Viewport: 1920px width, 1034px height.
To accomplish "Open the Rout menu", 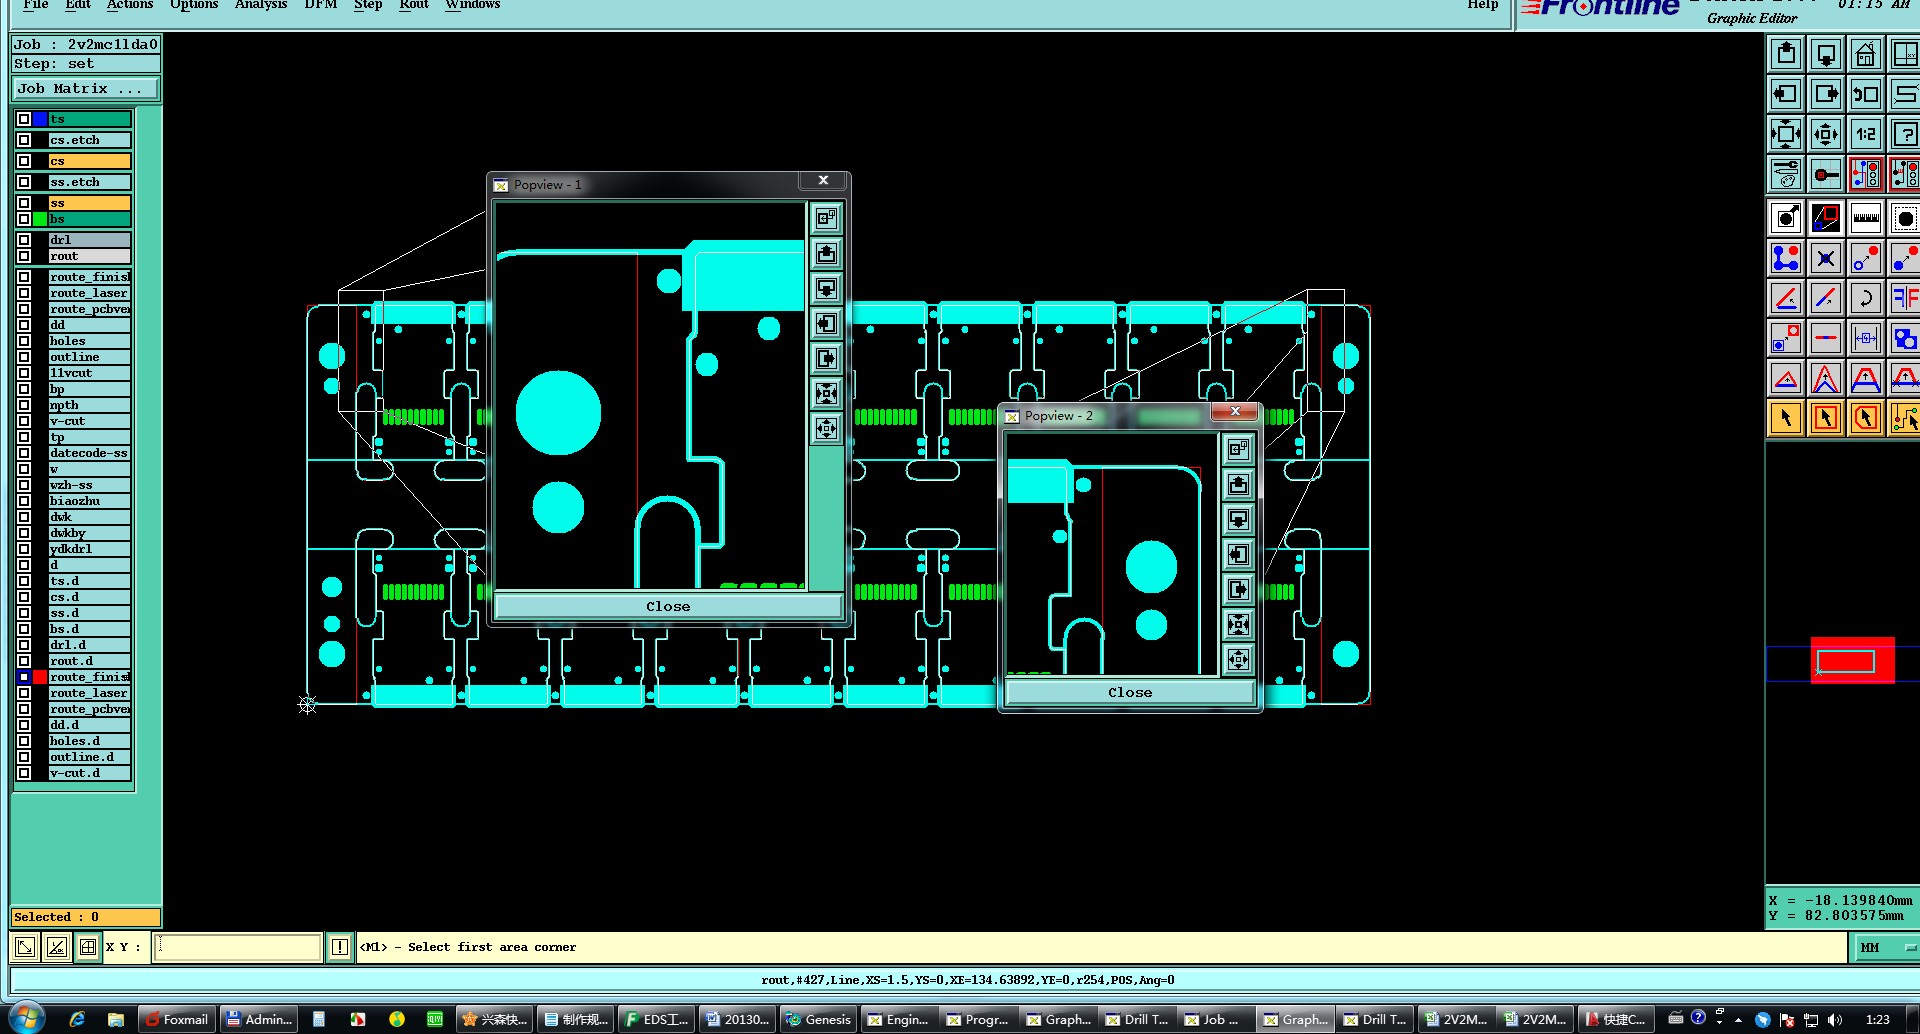I will [x=413, y=5].
